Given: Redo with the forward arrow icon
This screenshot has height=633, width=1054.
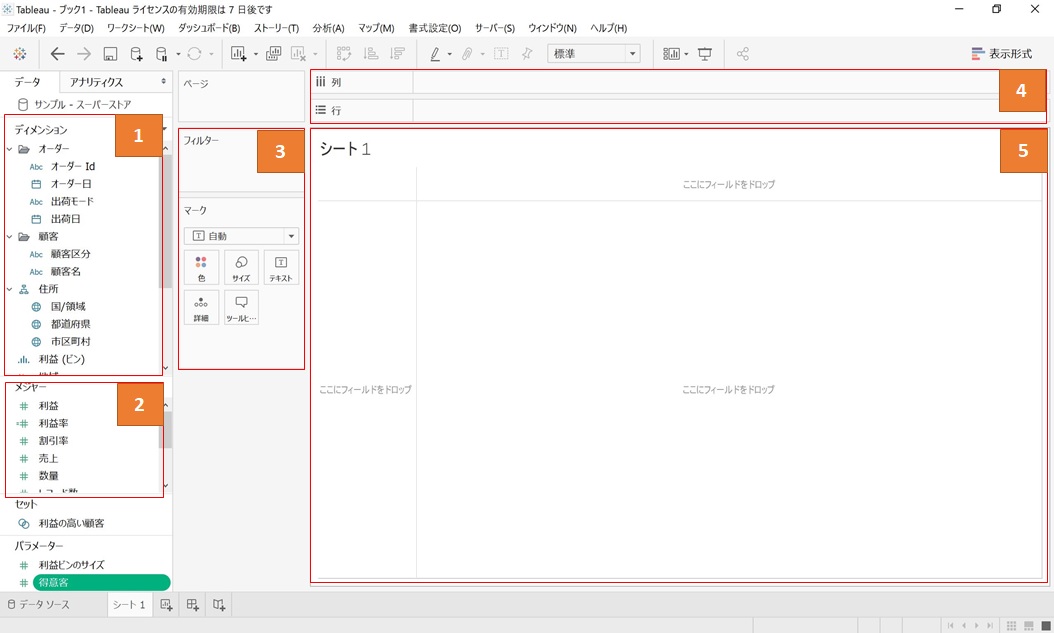Looking at the screenshot, I should coord(84,54).
